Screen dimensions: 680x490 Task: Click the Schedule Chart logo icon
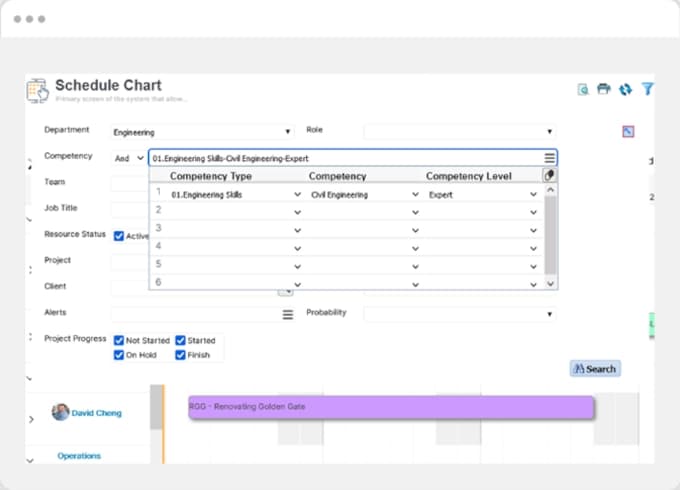click(x=37, y=90)
